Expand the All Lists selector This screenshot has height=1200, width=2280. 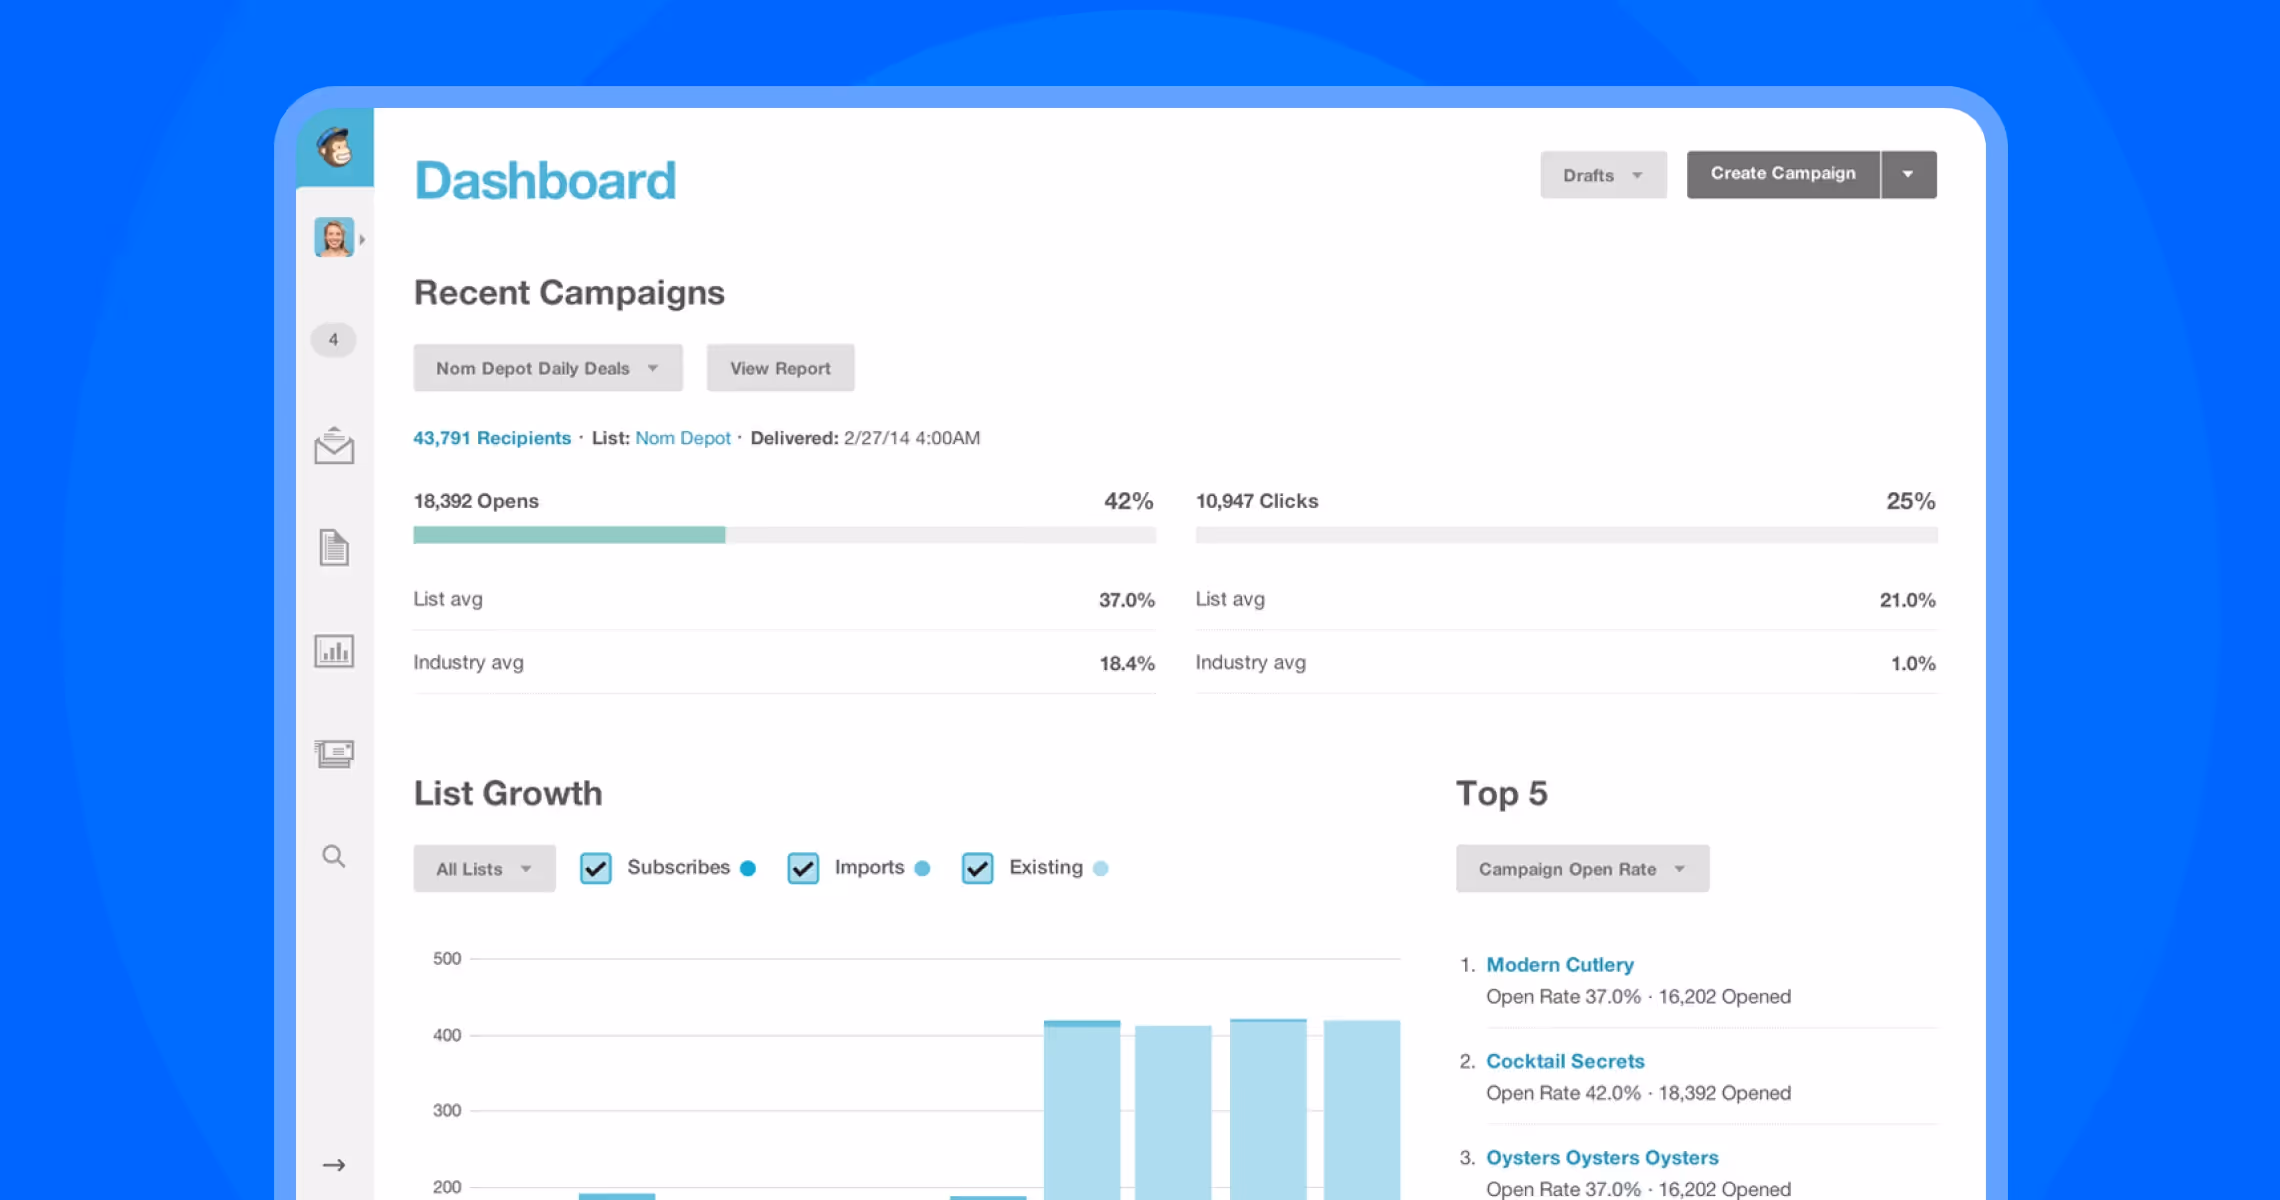click(x=484, y=868)
